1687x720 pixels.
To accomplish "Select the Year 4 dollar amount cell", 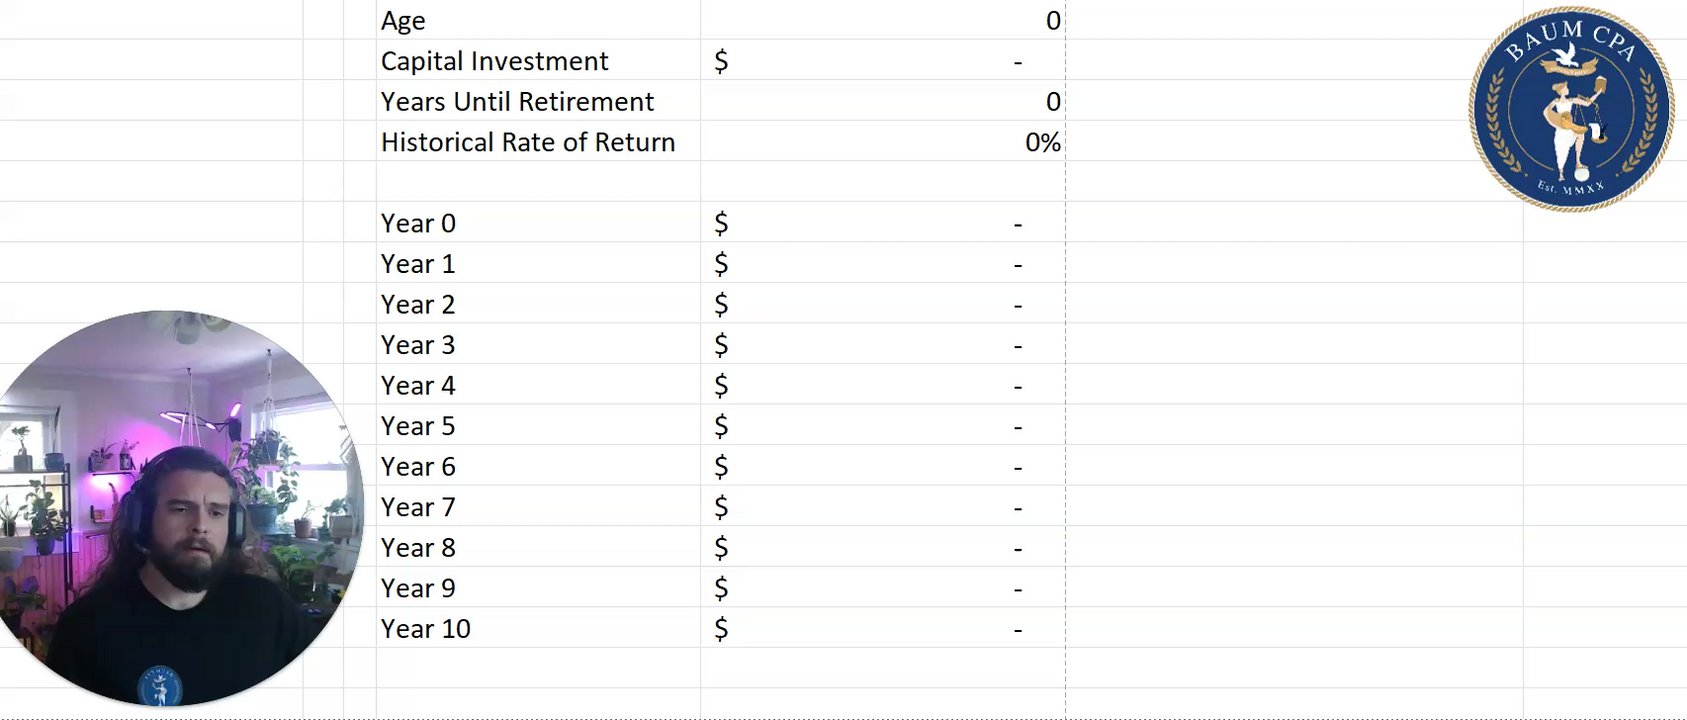I will click(x=882, y=386).
